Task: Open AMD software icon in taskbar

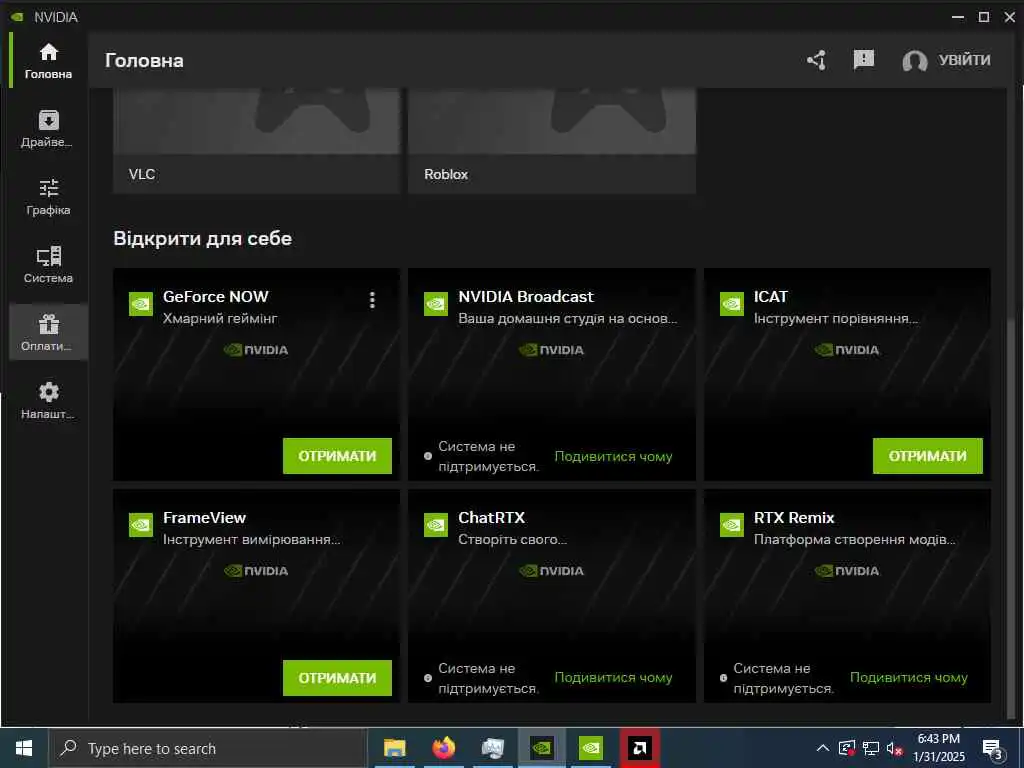Action: pos(639,748)
